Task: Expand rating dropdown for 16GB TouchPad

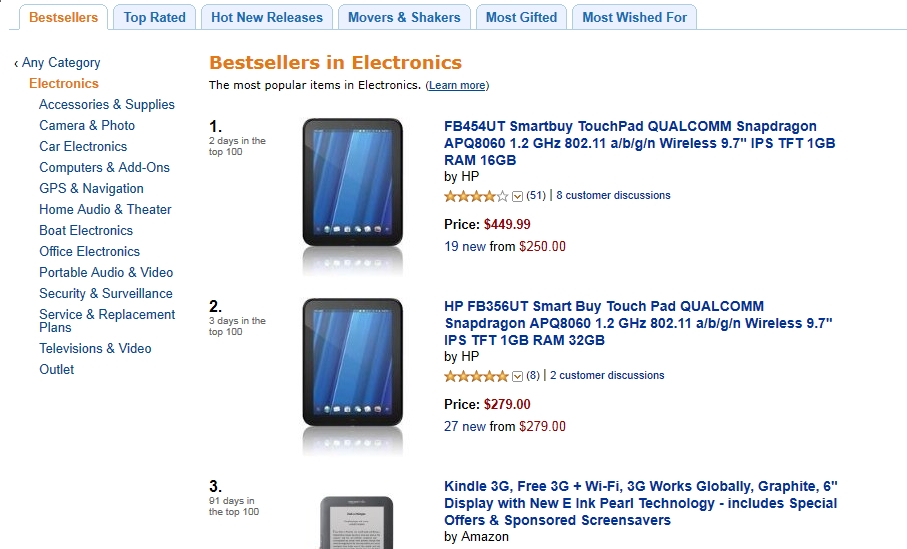Action: click(x=517, y=196)
